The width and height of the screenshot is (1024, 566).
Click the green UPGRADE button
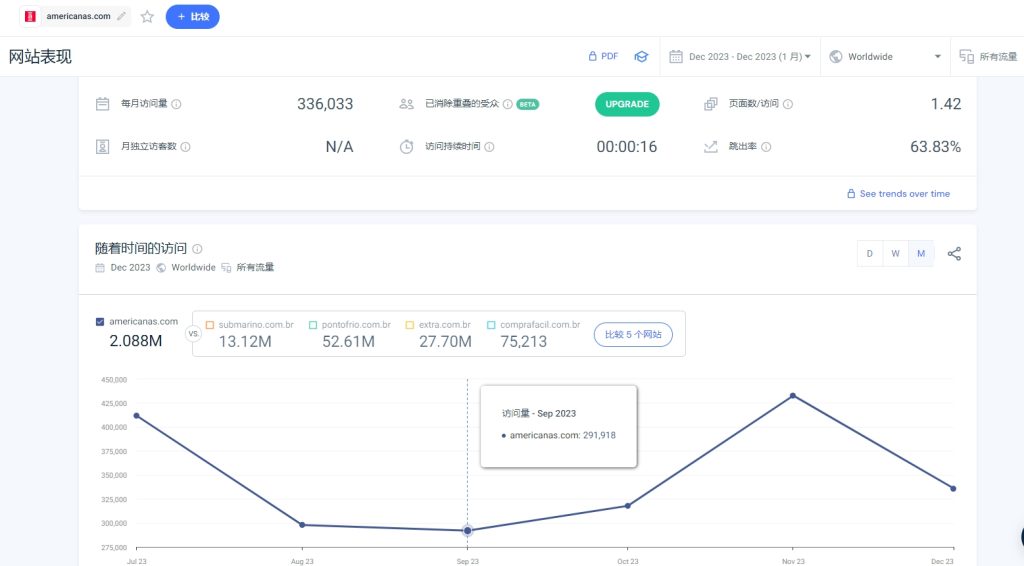(x=627, y=104)
